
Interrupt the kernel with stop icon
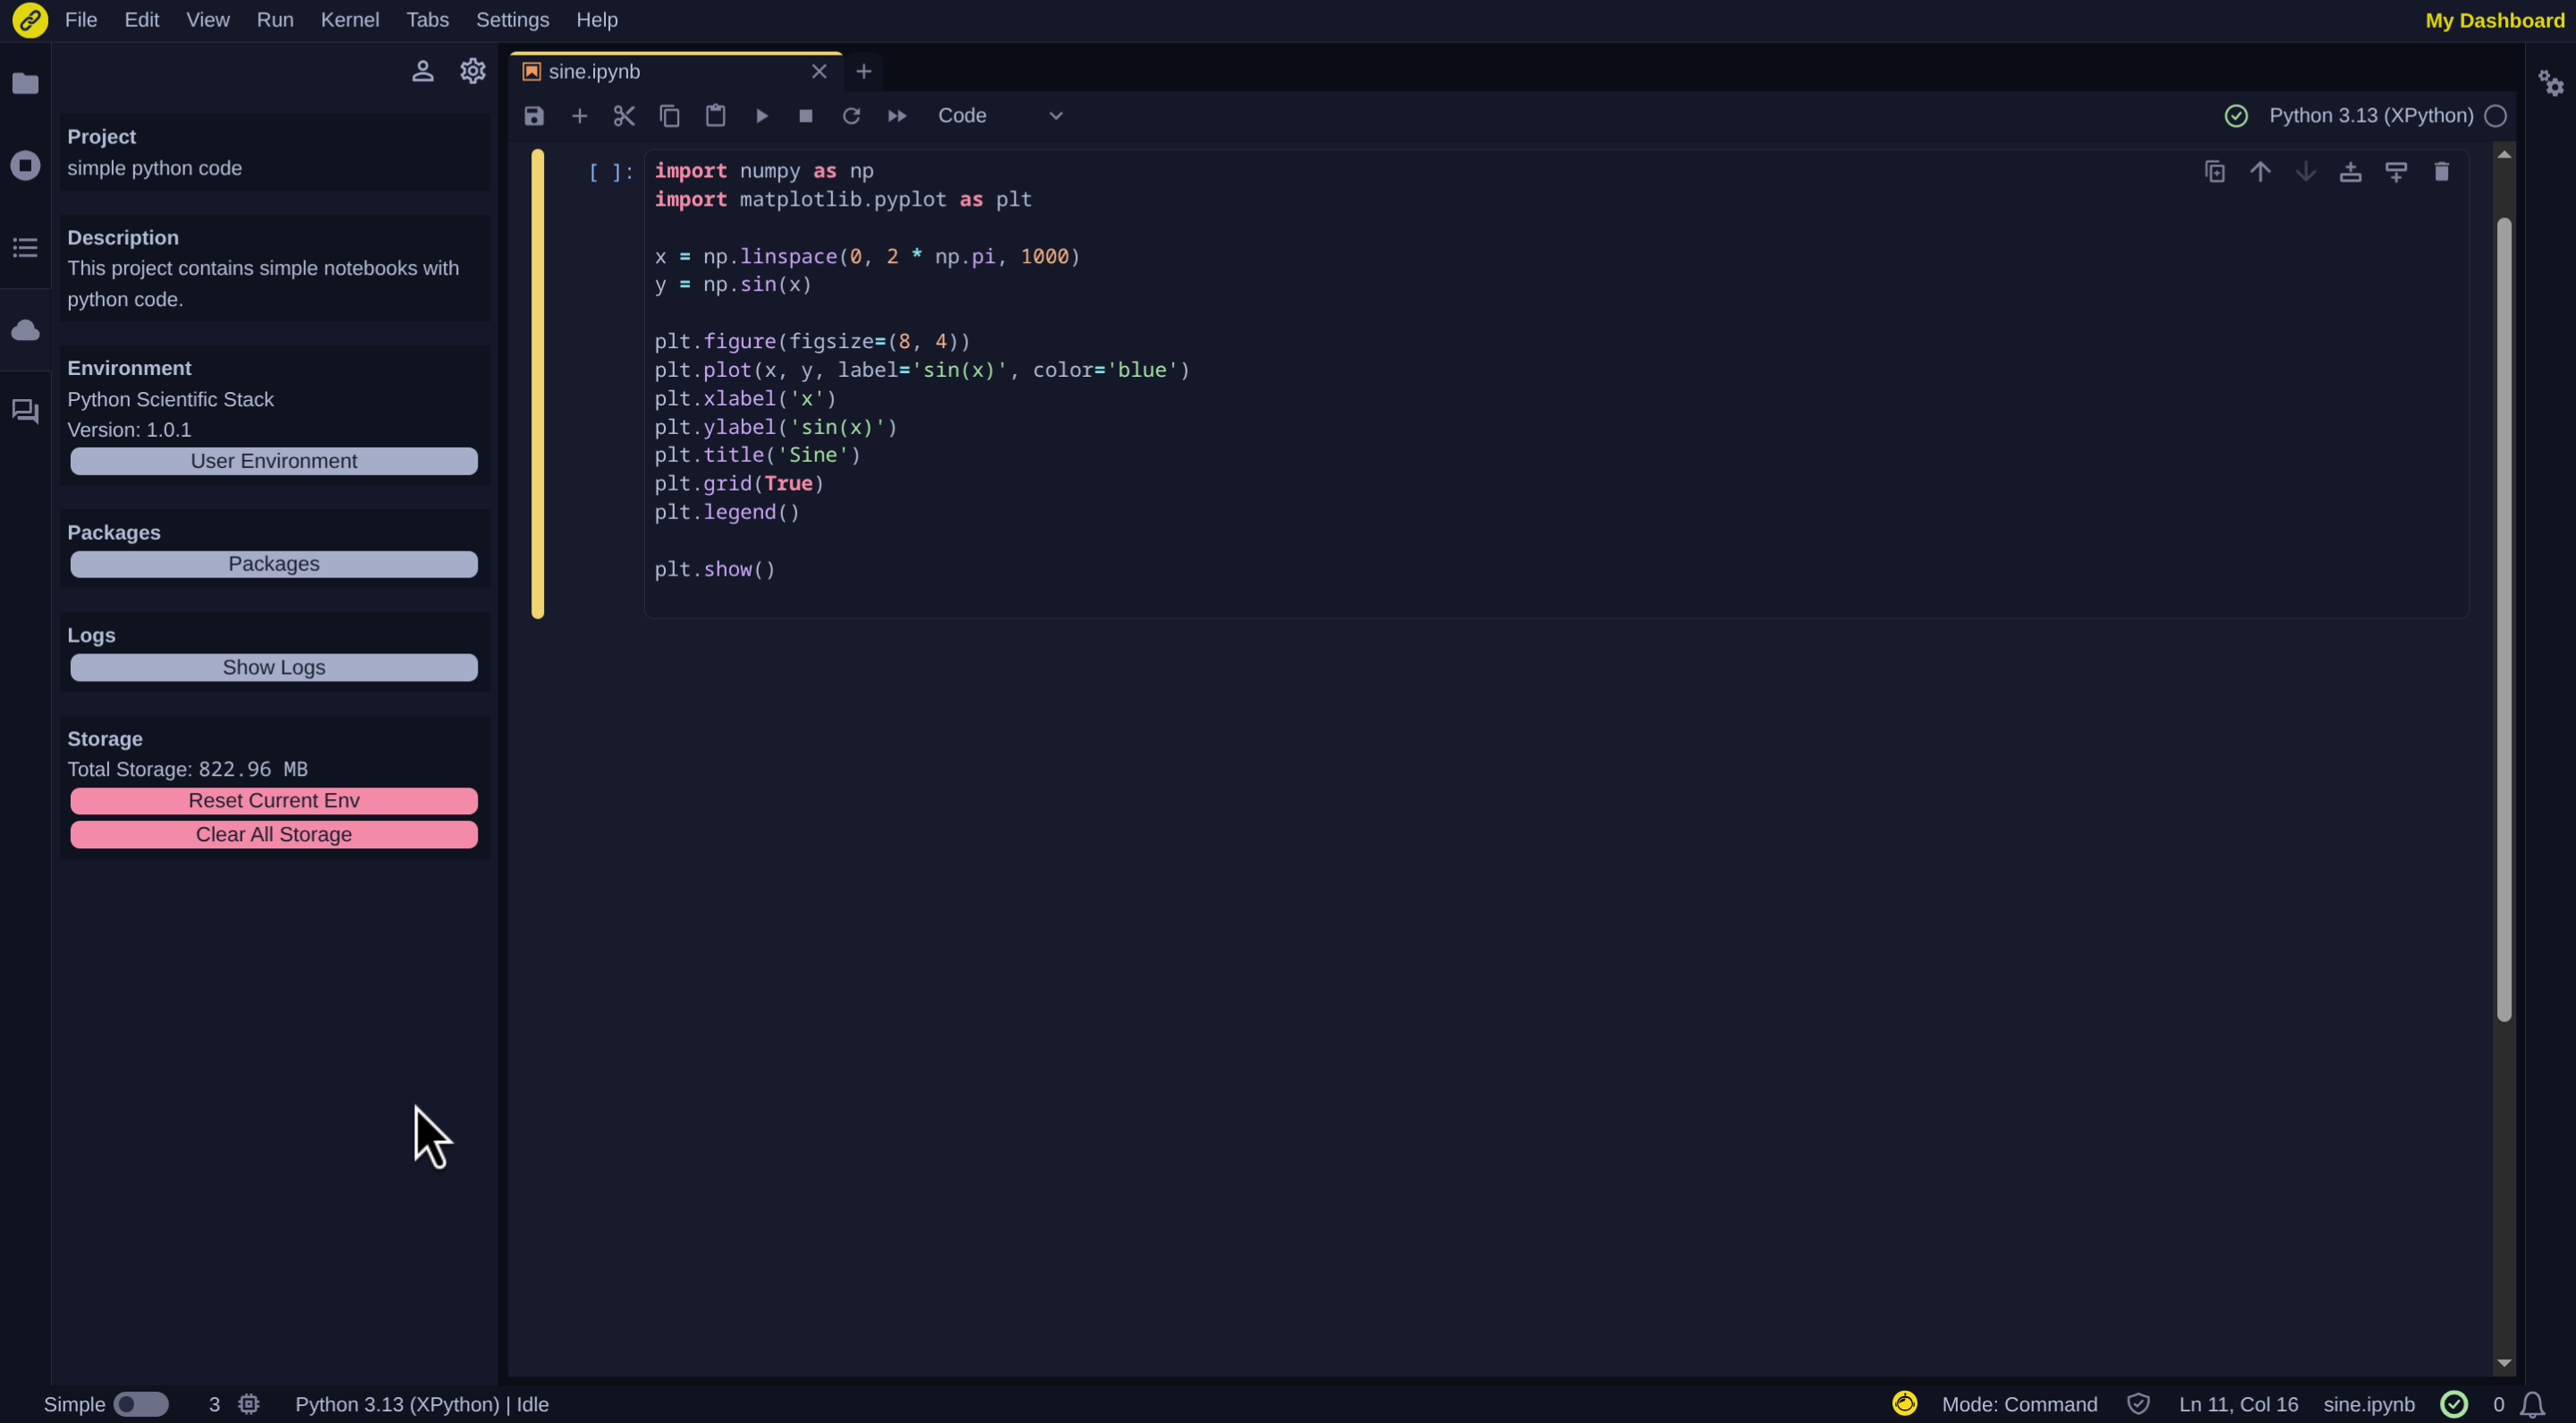806,115
